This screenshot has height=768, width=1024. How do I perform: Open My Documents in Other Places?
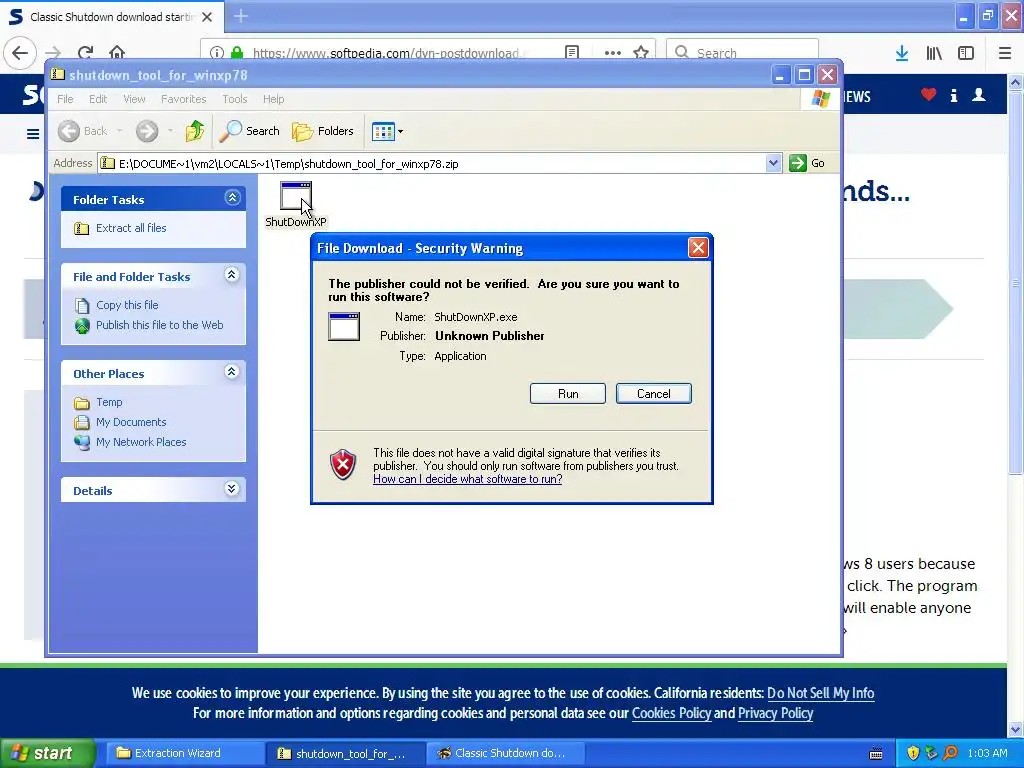click(131, 422)
